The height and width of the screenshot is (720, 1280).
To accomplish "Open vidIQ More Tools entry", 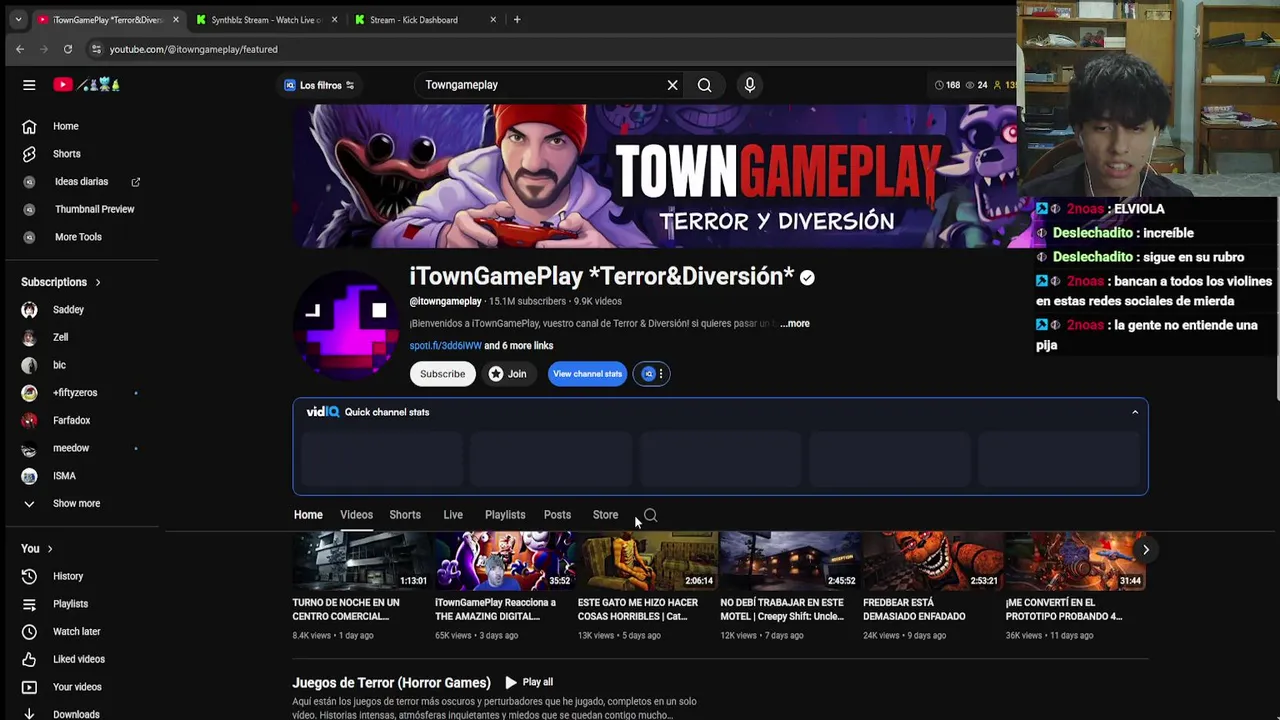I will (78, 237).
